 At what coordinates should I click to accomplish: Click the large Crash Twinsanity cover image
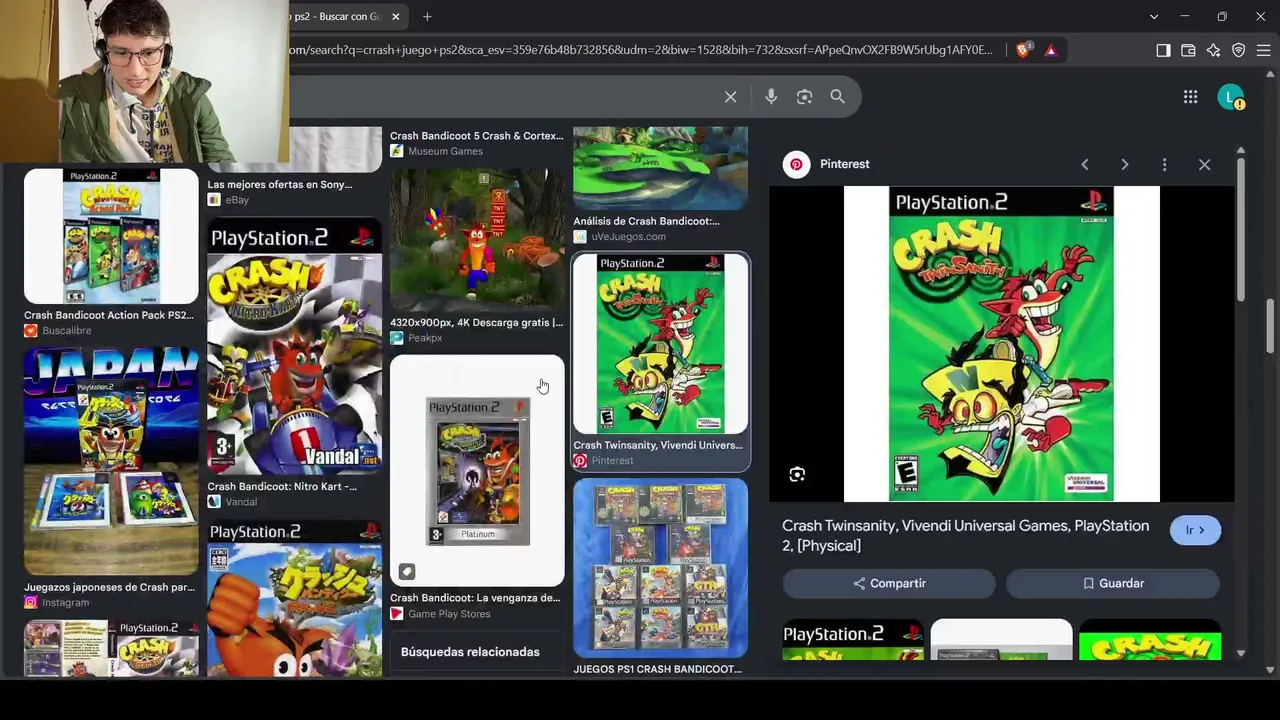(1001, 344)
